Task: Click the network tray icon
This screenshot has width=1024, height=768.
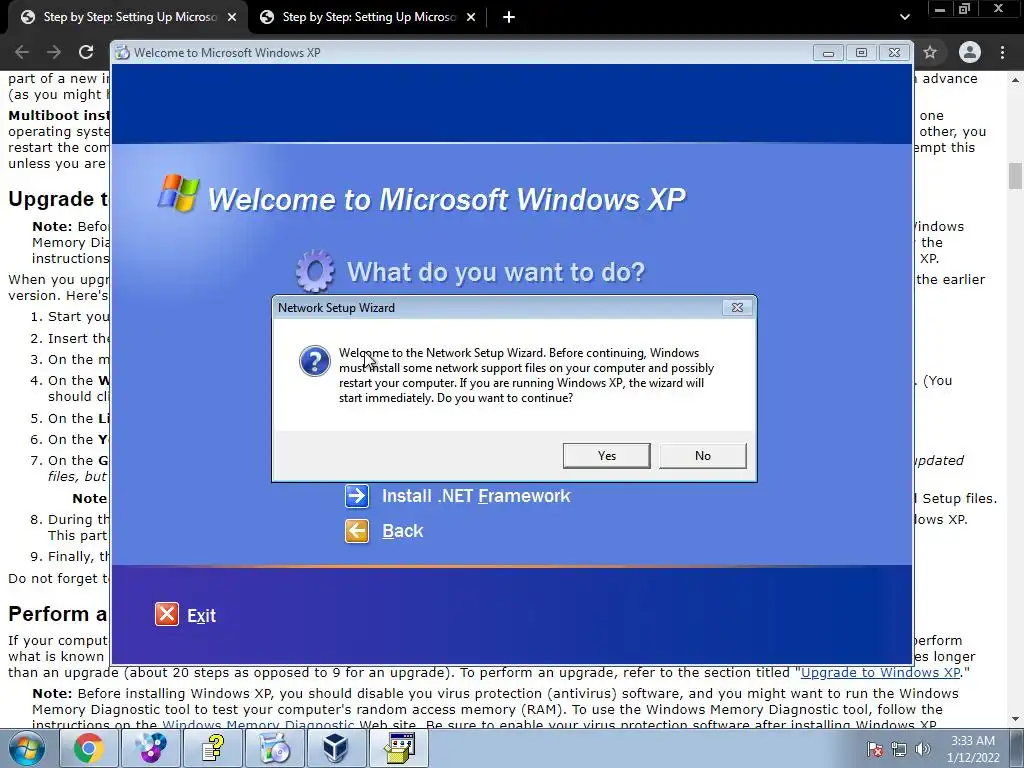Action: 899,749
